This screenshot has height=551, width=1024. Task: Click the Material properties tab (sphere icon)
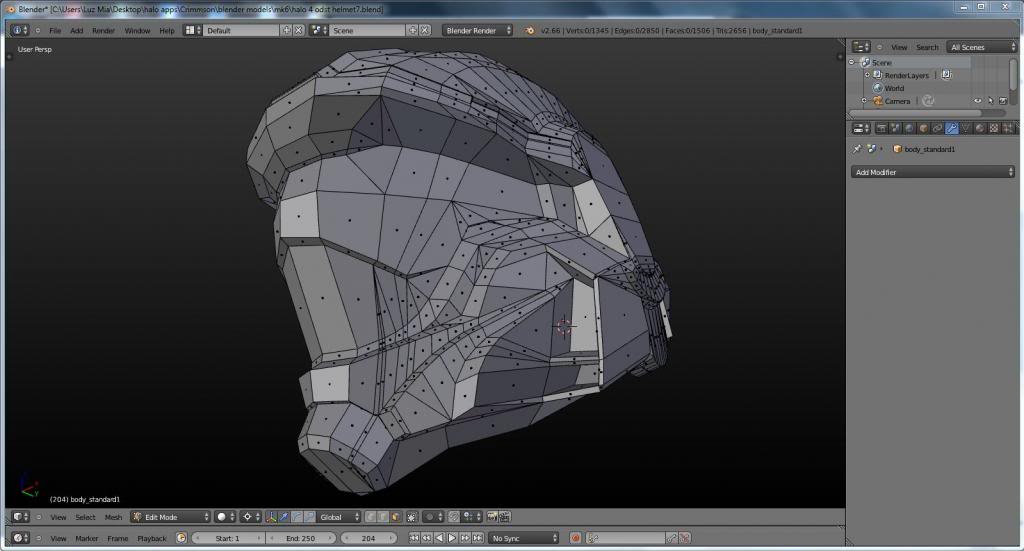pyautogui.click(x=979, y=128)
